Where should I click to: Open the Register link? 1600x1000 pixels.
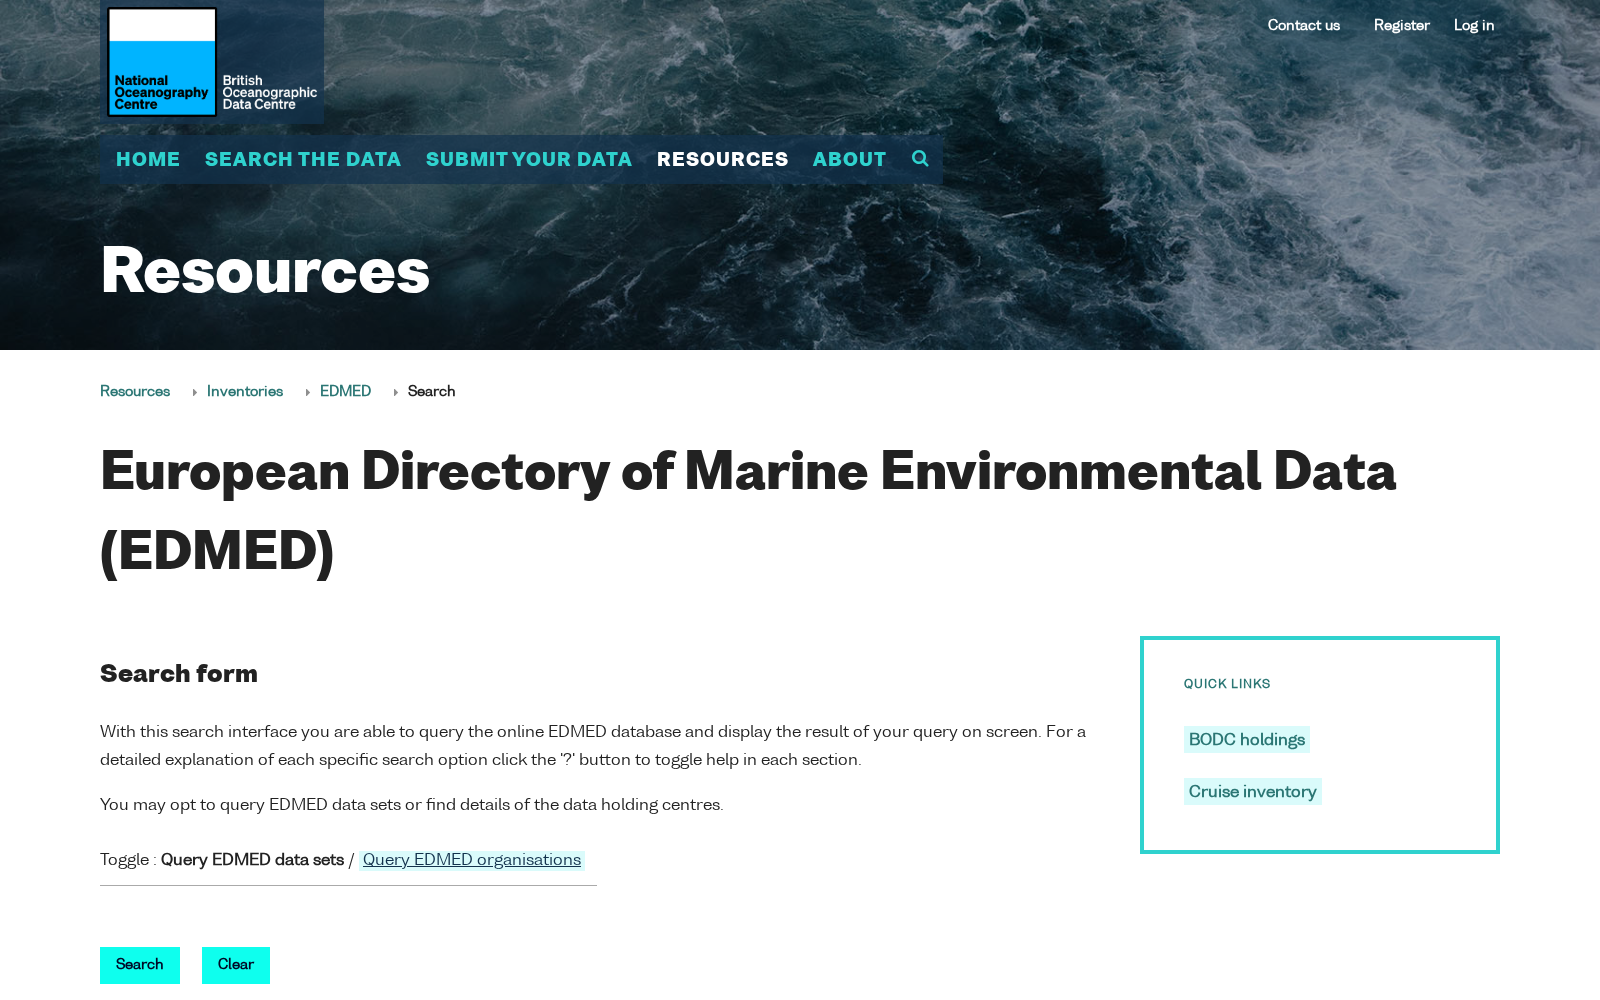(1402, 26)
